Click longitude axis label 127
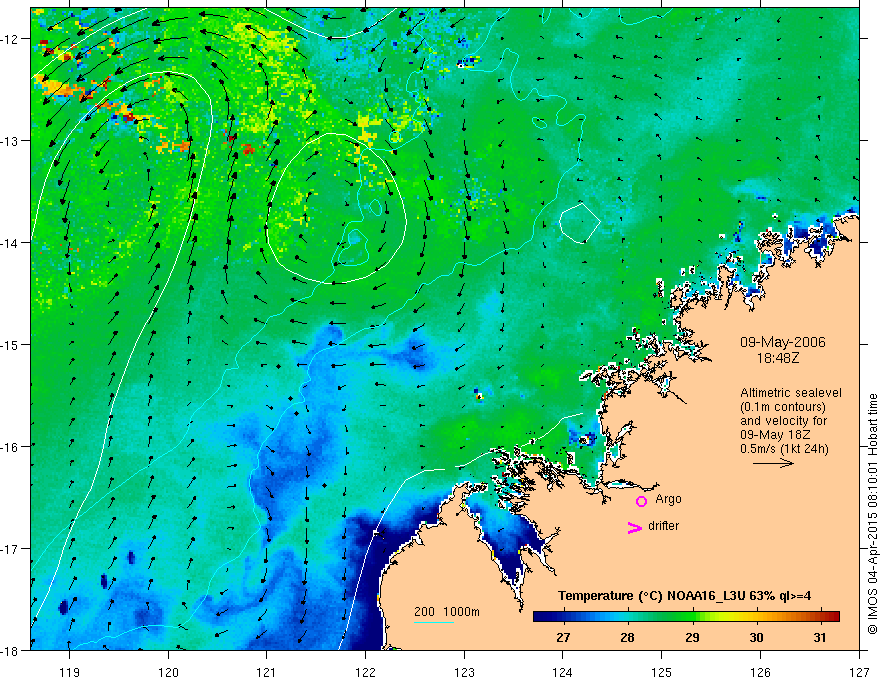This screenshot has height=680, width=880. point(859,672)
